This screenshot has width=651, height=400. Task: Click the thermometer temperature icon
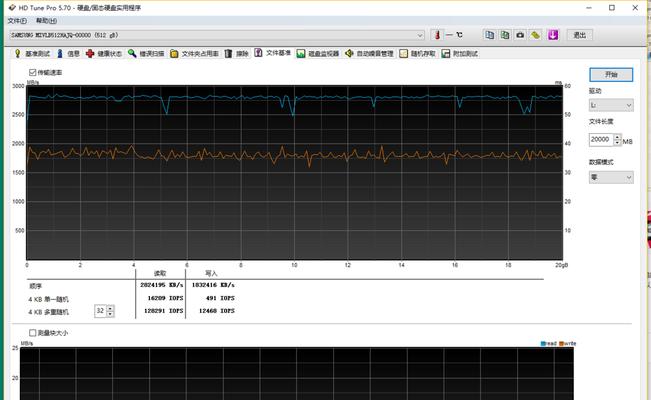tap(437, 35)
